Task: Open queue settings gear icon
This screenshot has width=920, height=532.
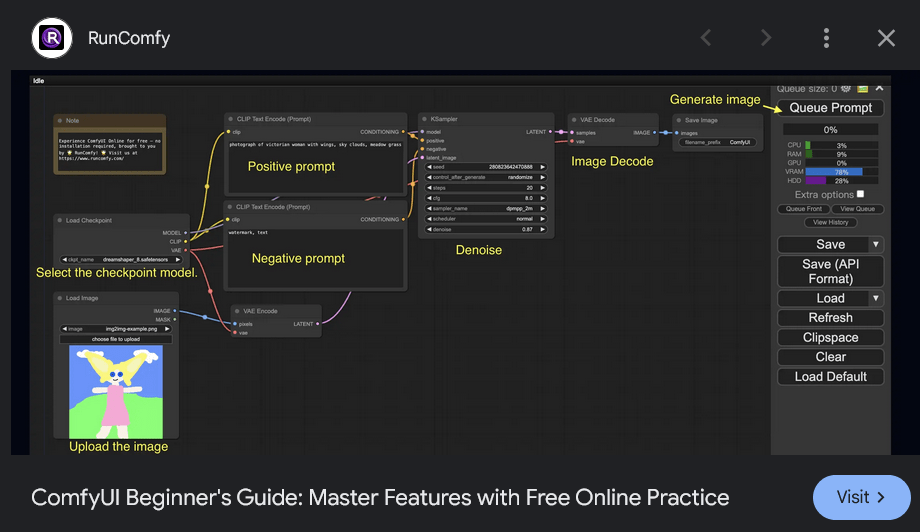Action: tap(846, 89)
